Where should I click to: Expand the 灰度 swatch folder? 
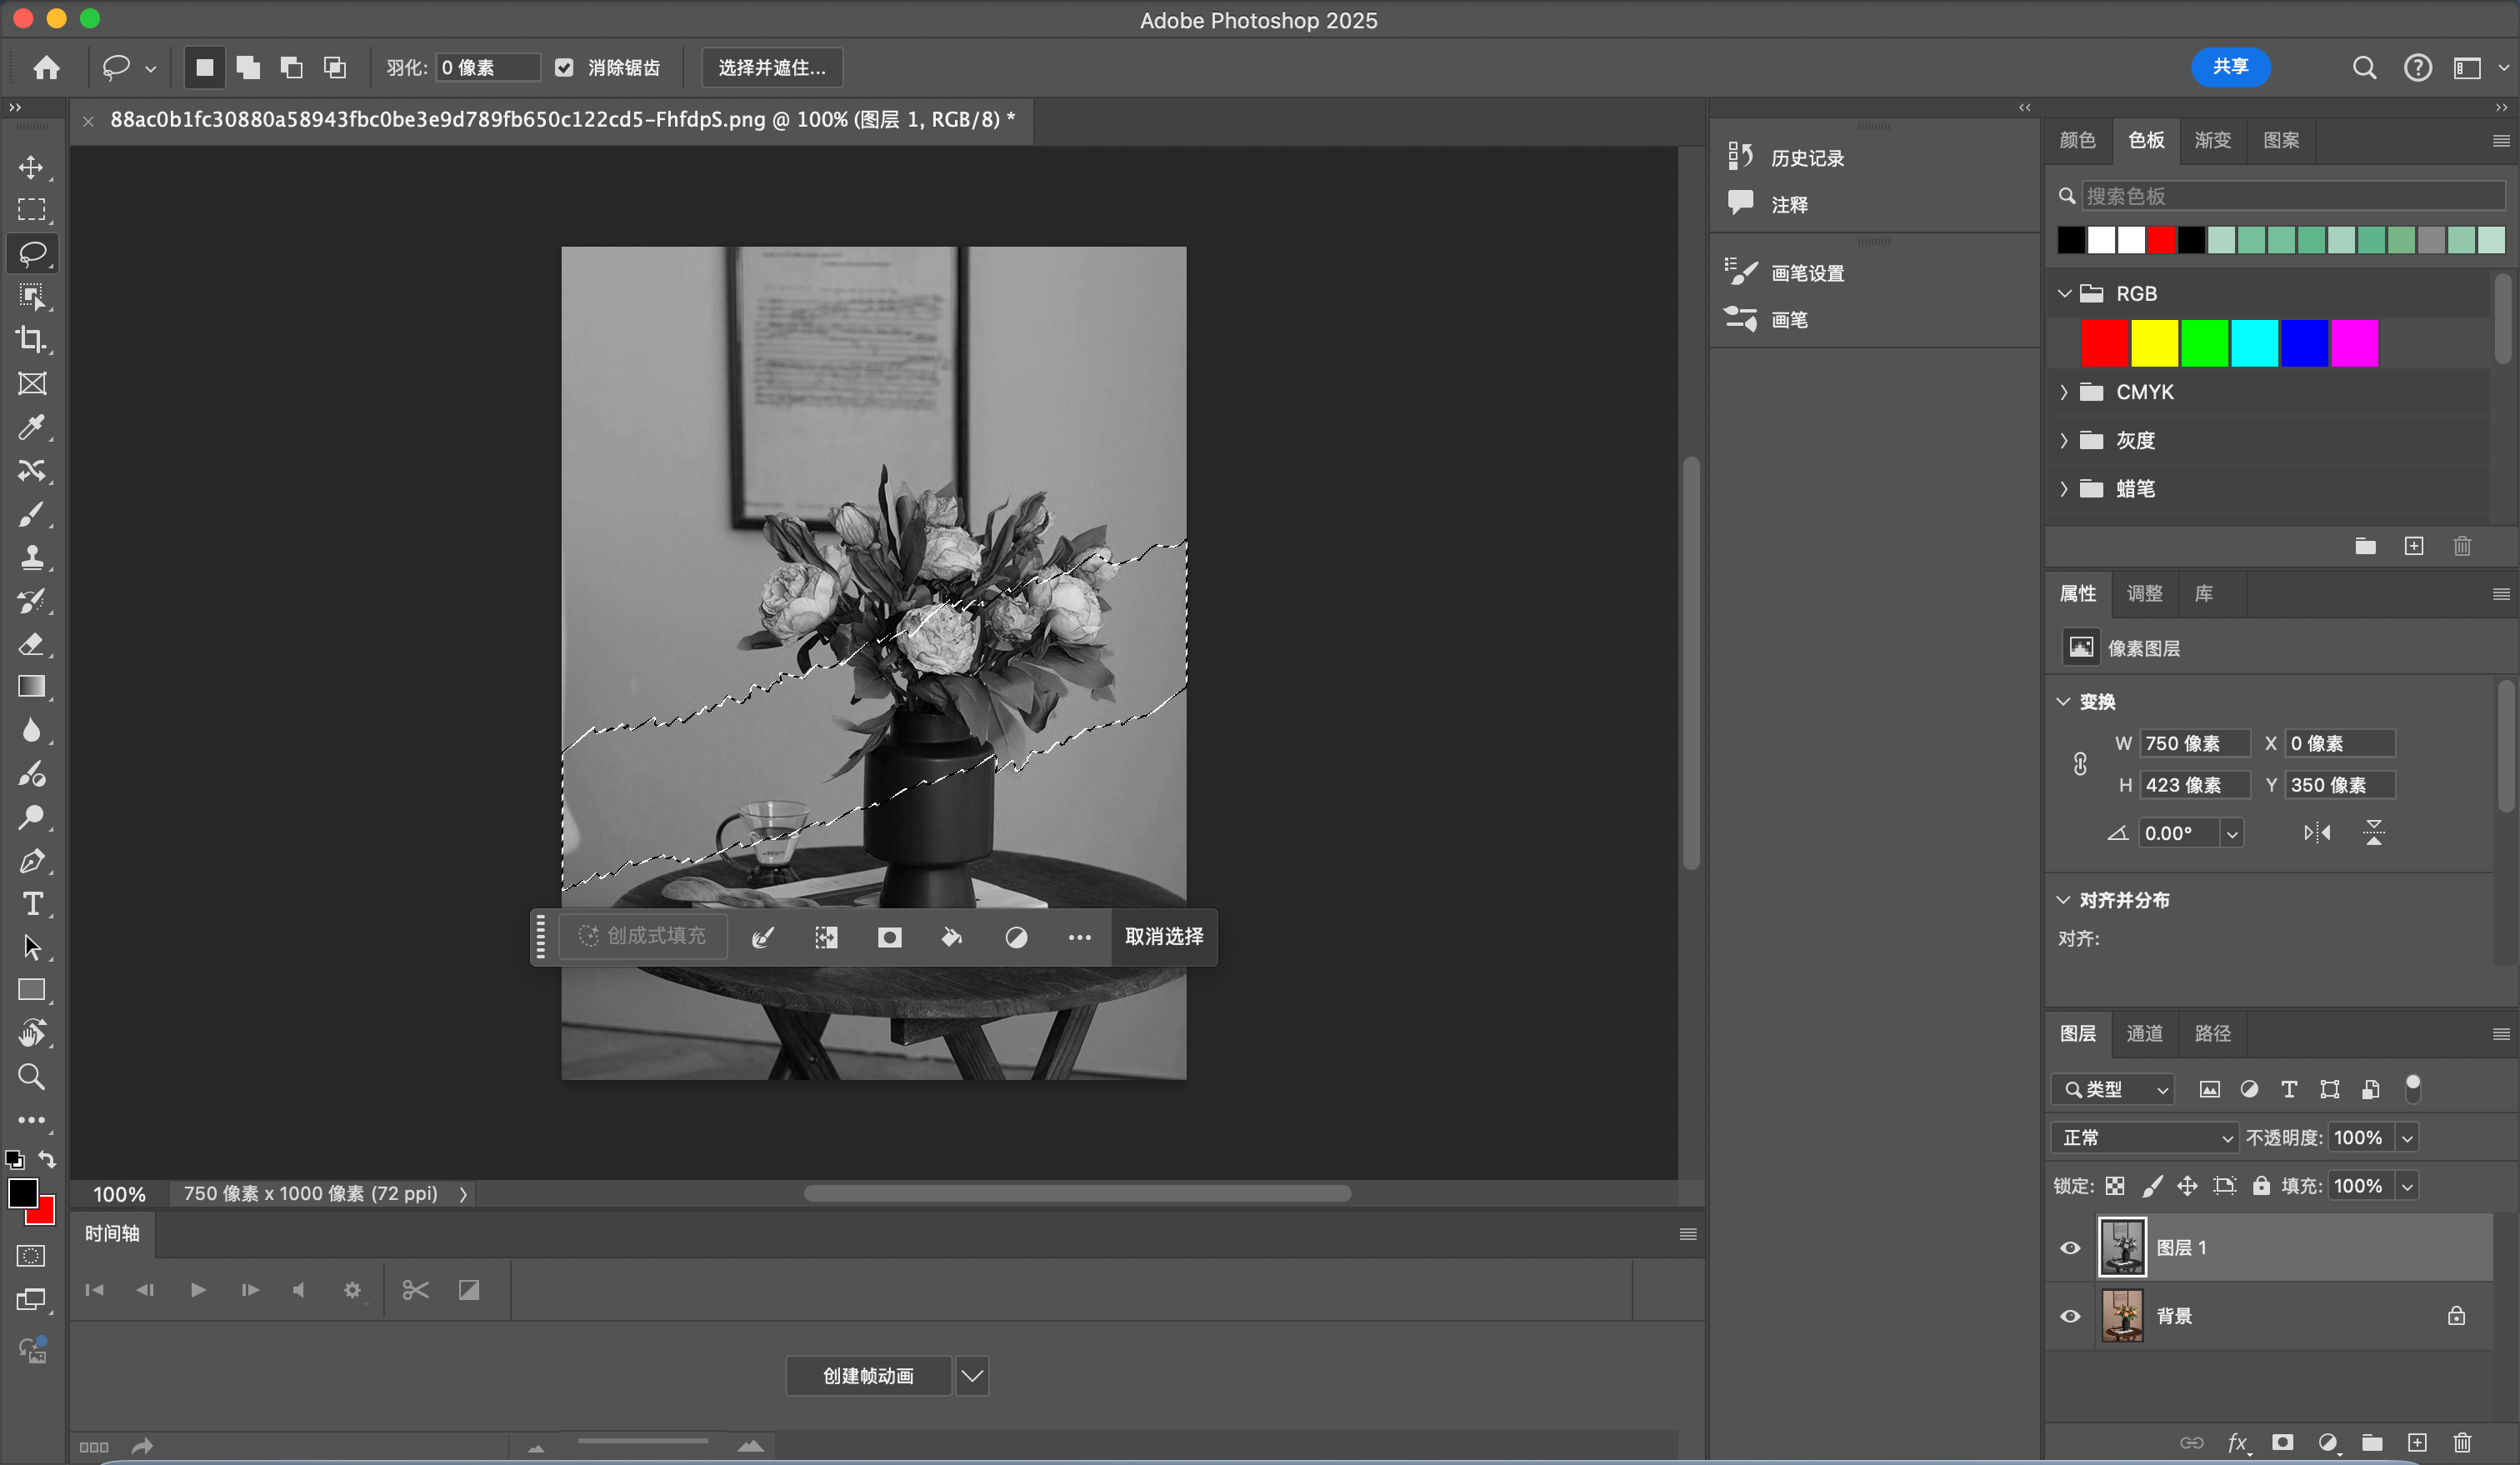2063,440
